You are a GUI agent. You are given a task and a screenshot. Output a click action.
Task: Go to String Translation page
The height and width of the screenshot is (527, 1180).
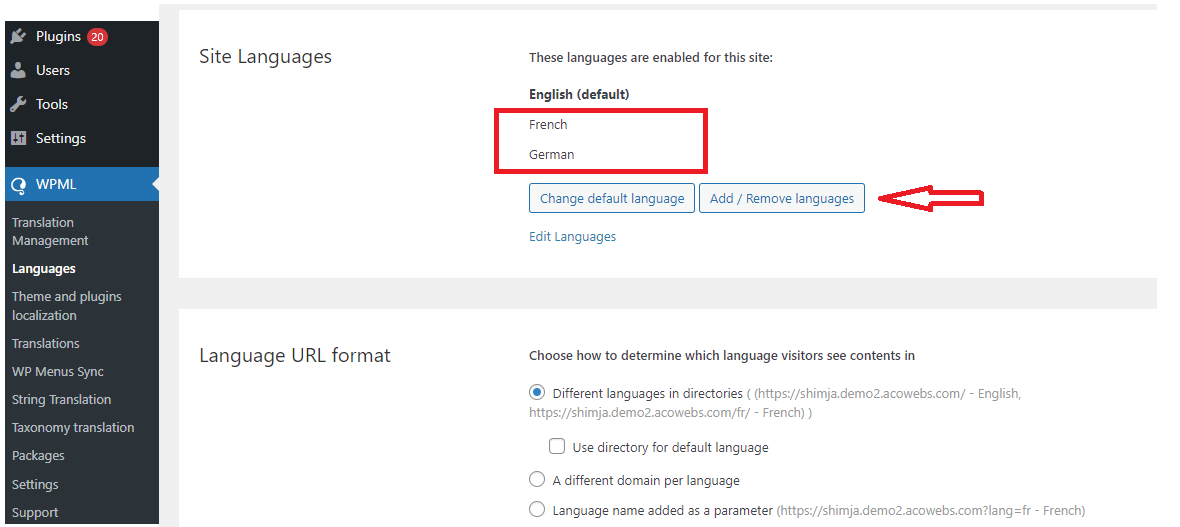62,400
